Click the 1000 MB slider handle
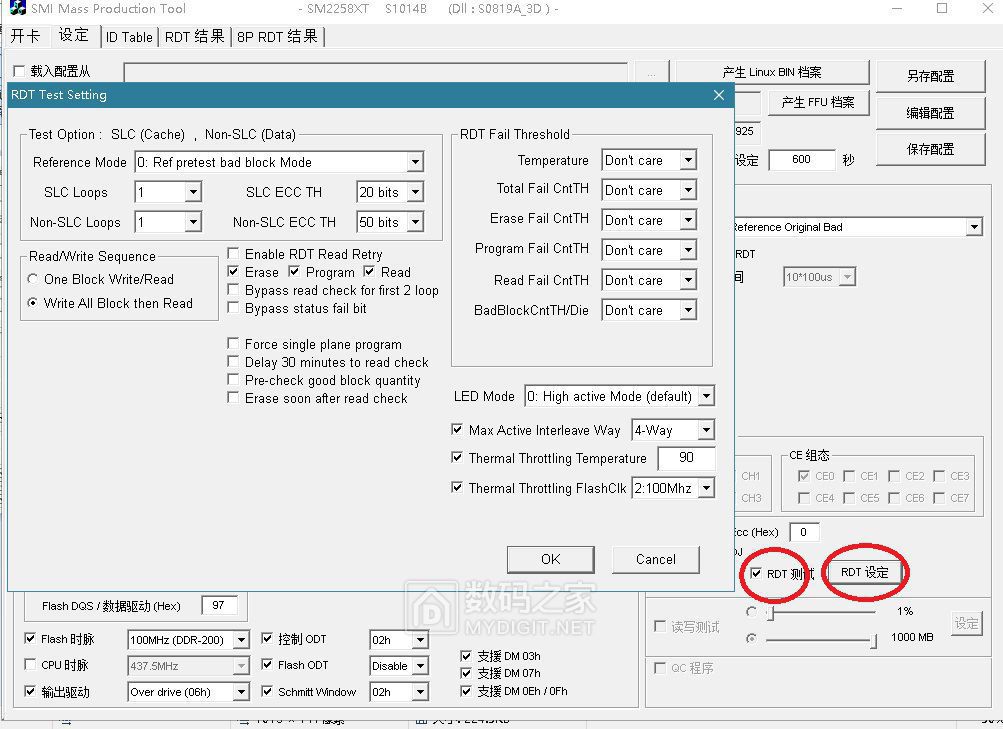The width and height of the screenshot is (1003, 729). [x=873, y=640]
